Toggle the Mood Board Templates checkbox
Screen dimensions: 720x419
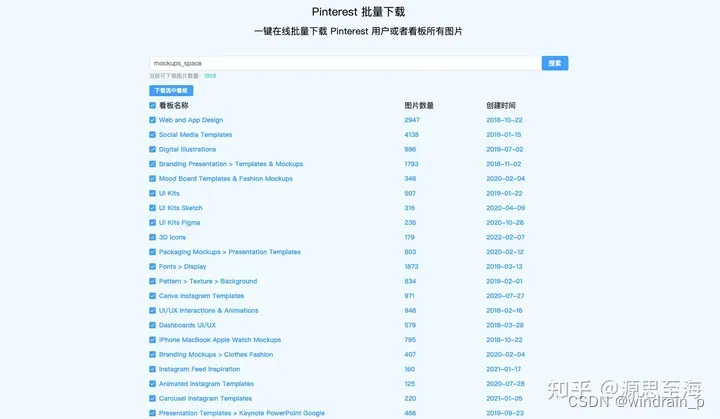[x=152, y=179]
